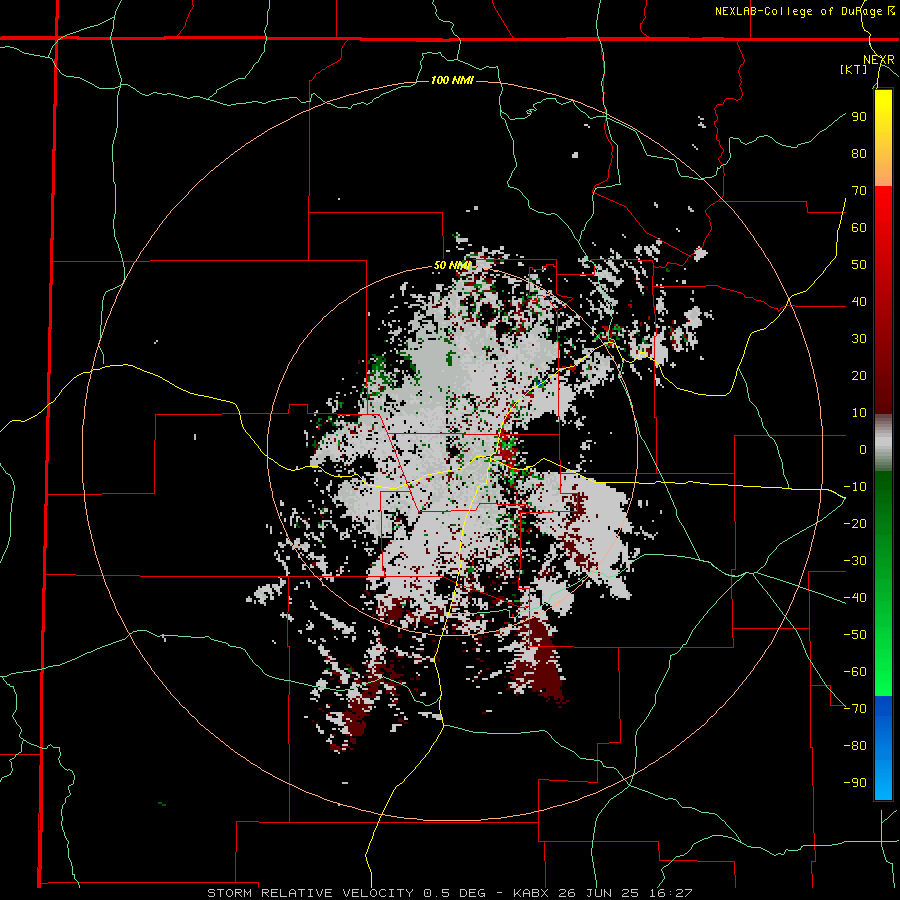Click the 'KABX 26 JUN 25 16:27' timestamp
This screenshot has width=900, height=900.
603,893
